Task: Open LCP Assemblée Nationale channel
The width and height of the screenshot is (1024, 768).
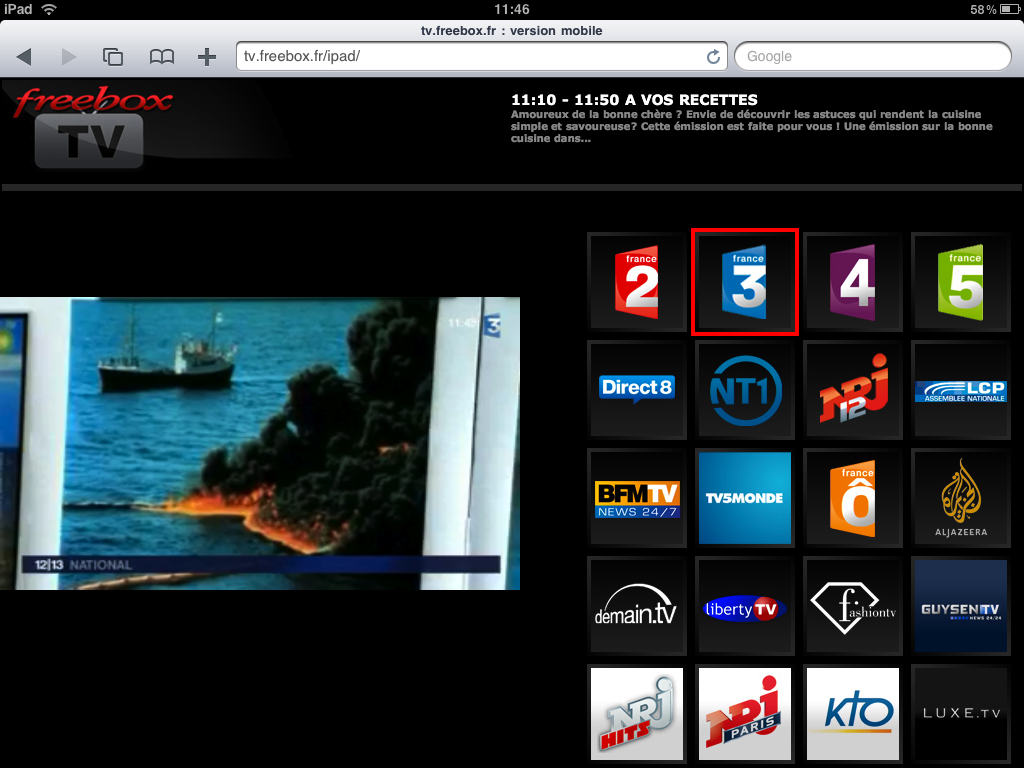Action: pos(961,390)
